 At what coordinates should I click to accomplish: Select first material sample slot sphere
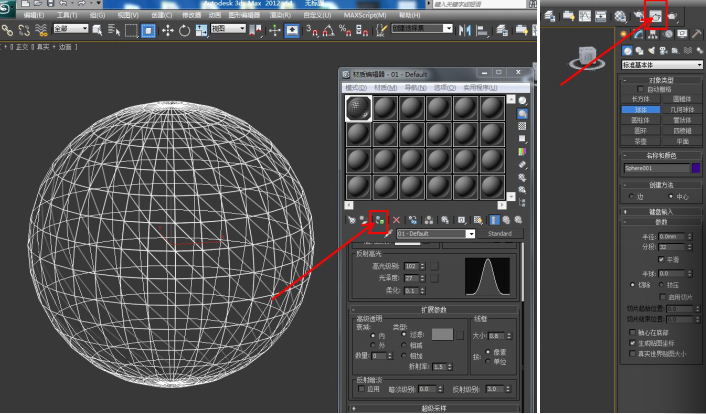click(358, 108)
